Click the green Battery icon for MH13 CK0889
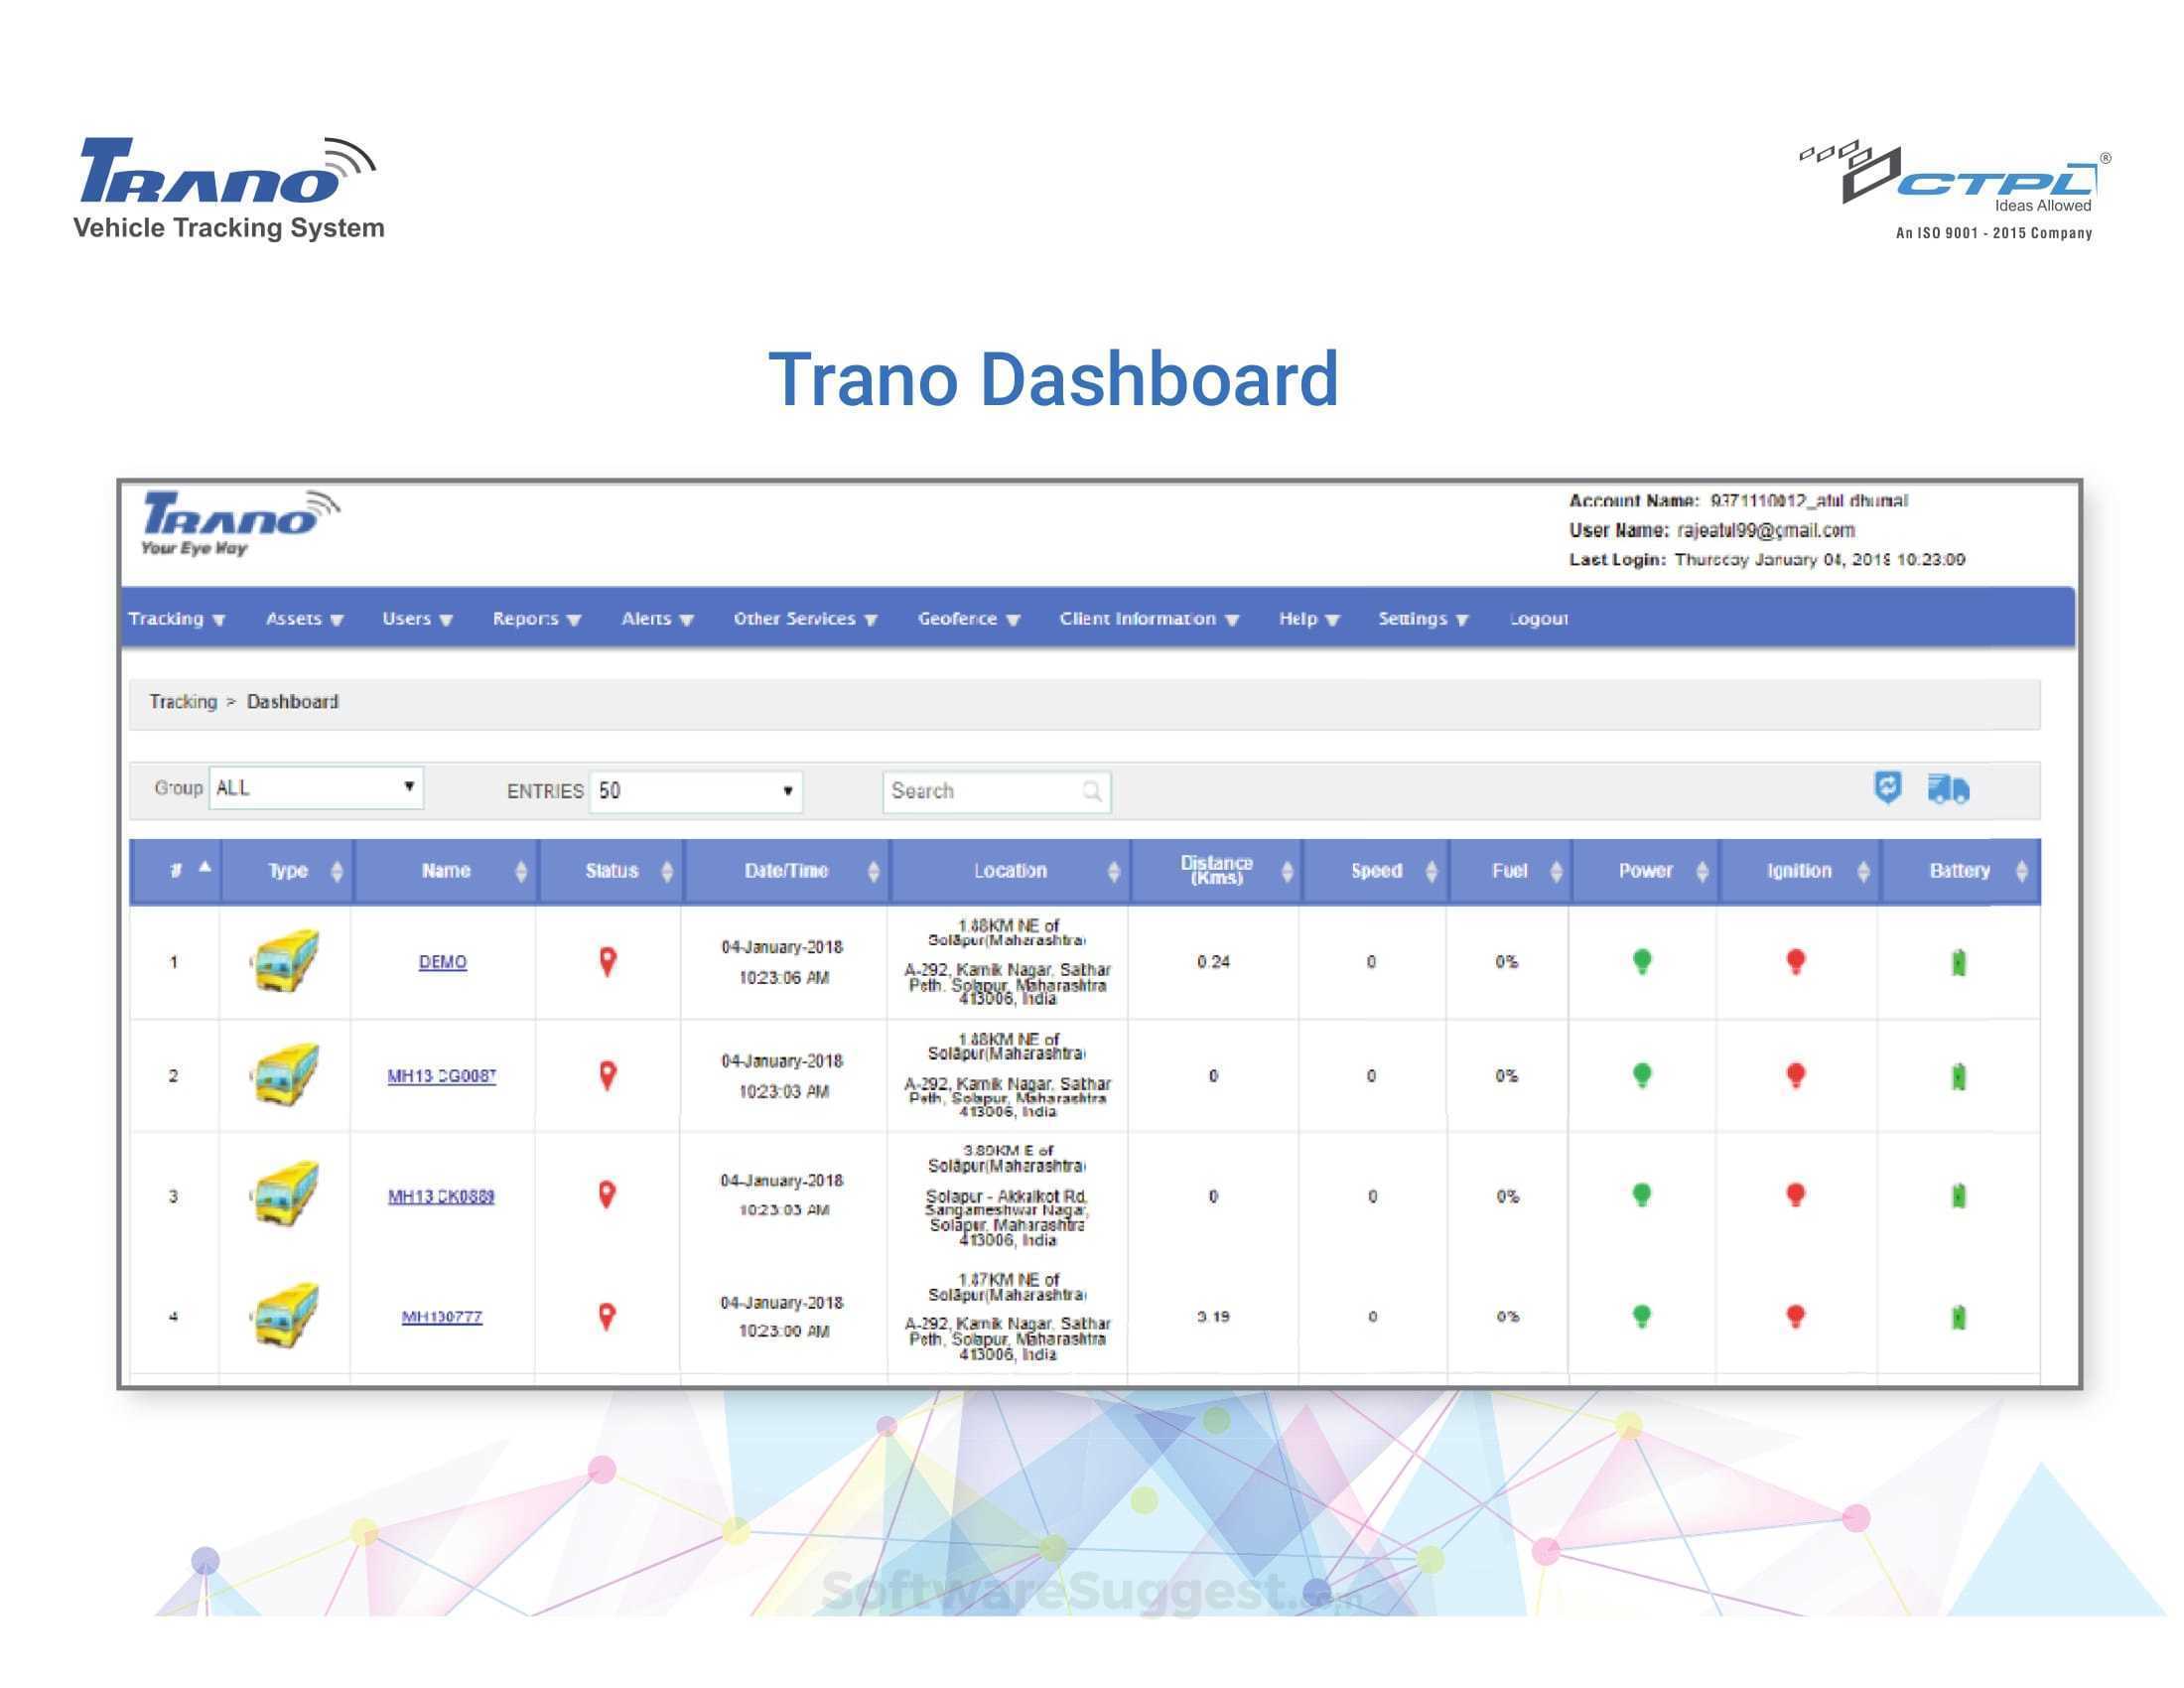Viewport: 2184px width, 1688px height. coord(1960,1197)
